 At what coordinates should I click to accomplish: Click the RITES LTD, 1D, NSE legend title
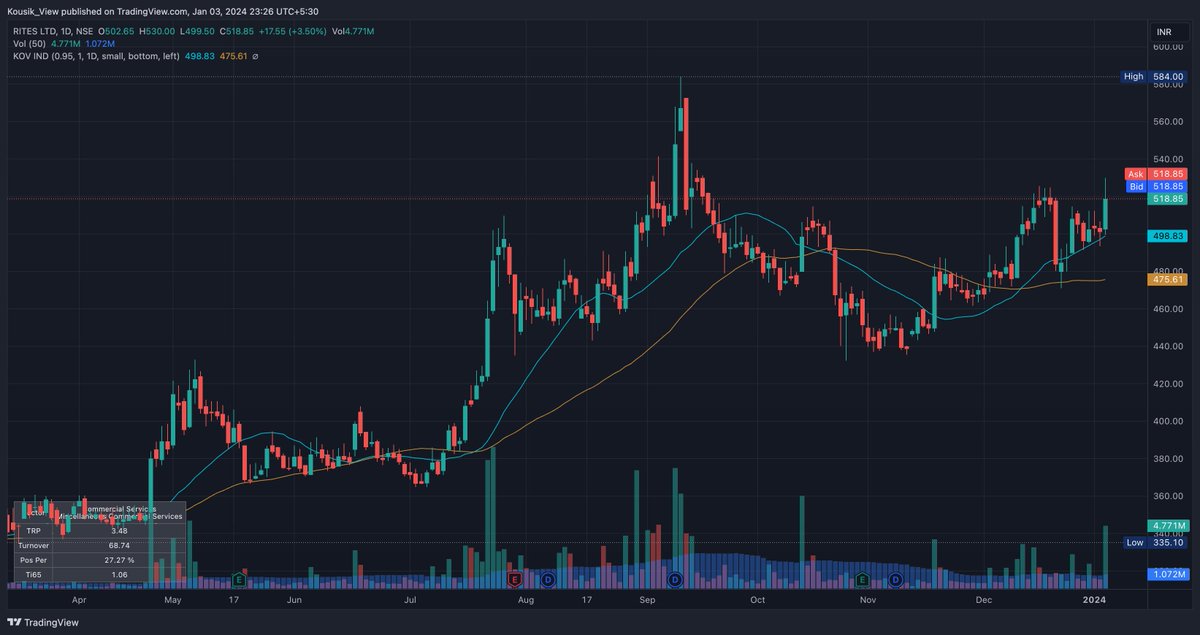51,32
